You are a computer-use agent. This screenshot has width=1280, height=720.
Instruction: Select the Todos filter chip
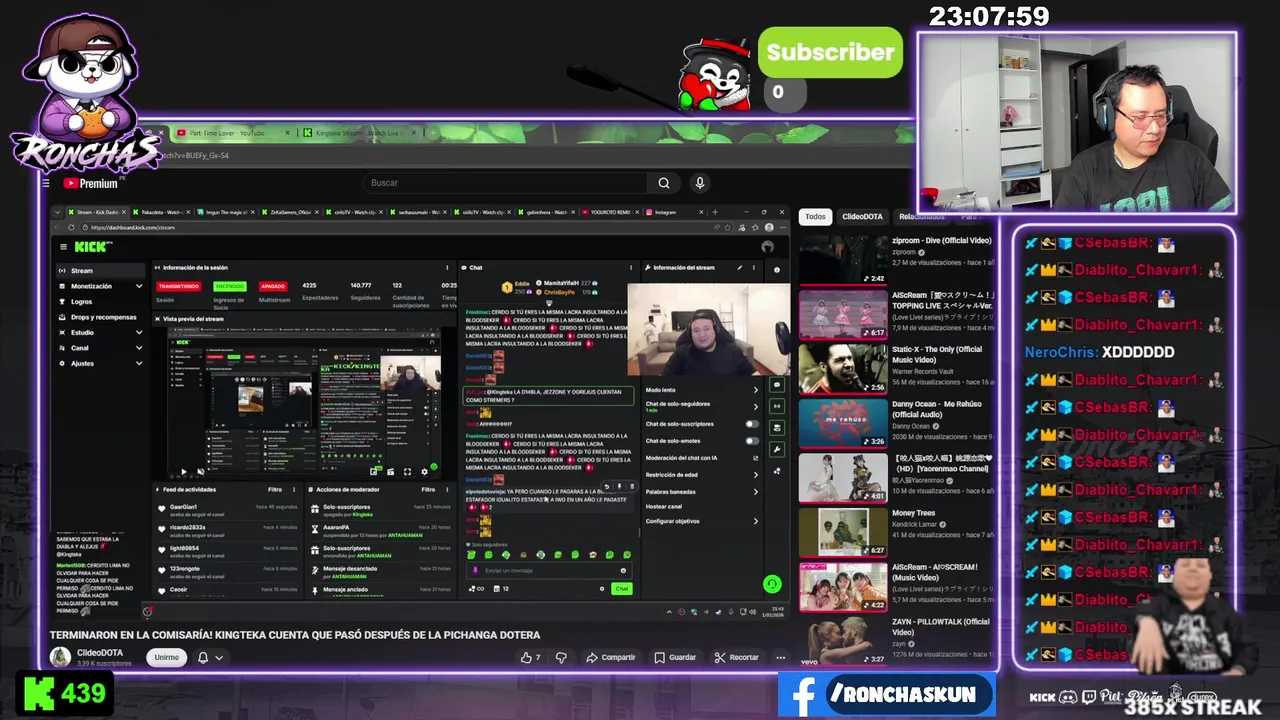click(816, 216)
